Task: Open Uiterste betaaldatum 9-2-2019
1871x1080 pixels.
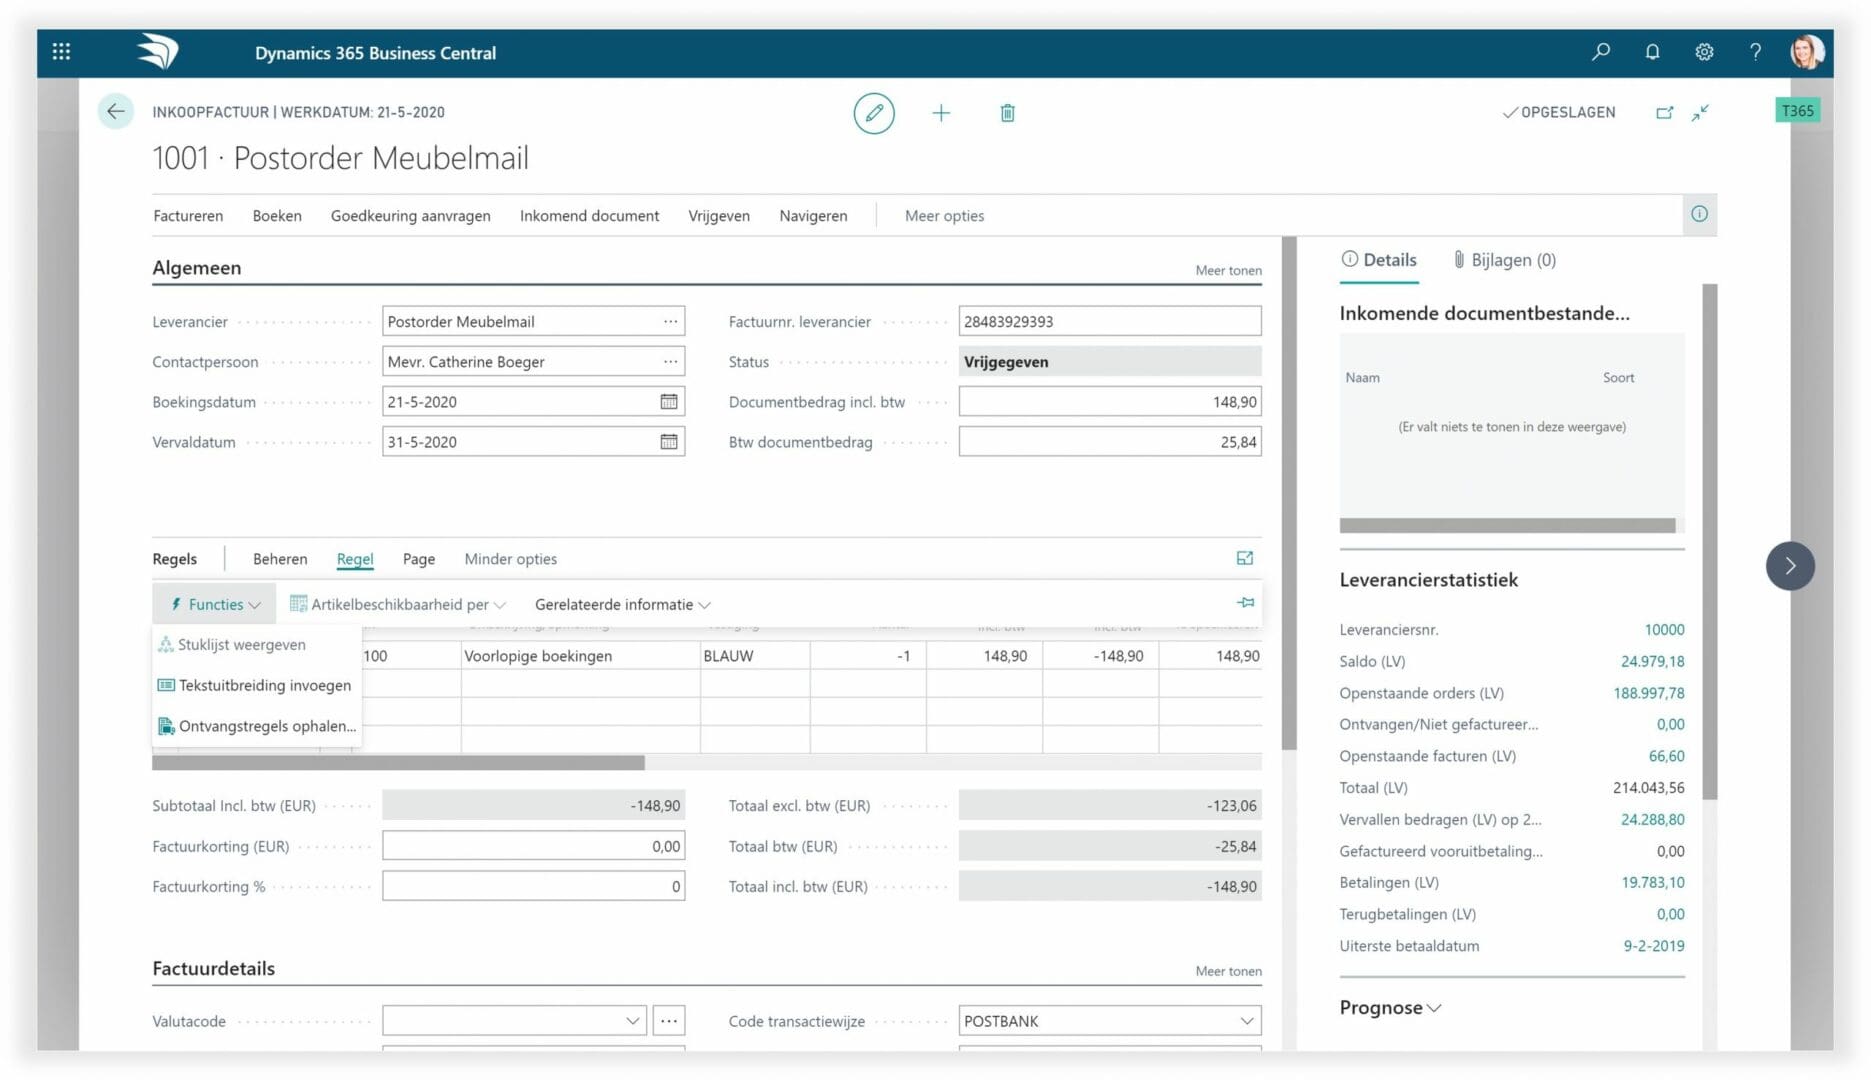Action: [x=1653, y=945]
